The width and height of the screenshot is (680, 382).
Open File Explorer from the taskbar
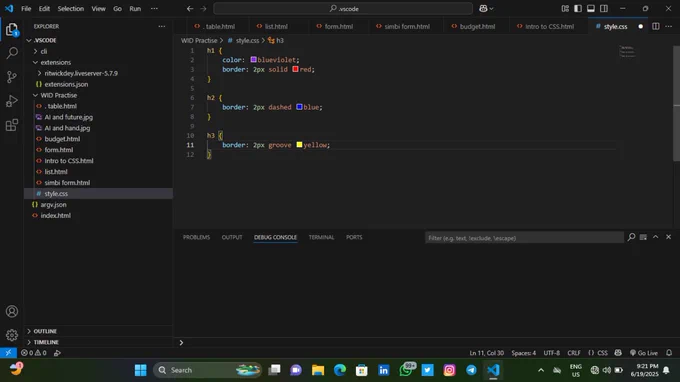tap(318, 370)
